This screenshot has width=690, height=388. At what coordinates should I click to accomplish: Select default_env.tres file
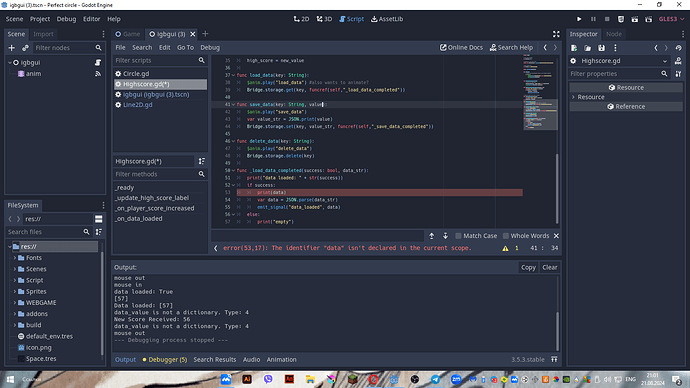49,336
